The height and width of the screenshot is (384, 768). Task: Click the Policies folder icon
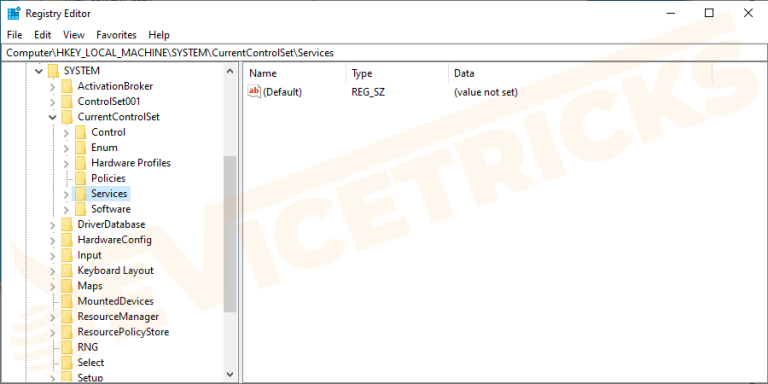click(81, 178)
